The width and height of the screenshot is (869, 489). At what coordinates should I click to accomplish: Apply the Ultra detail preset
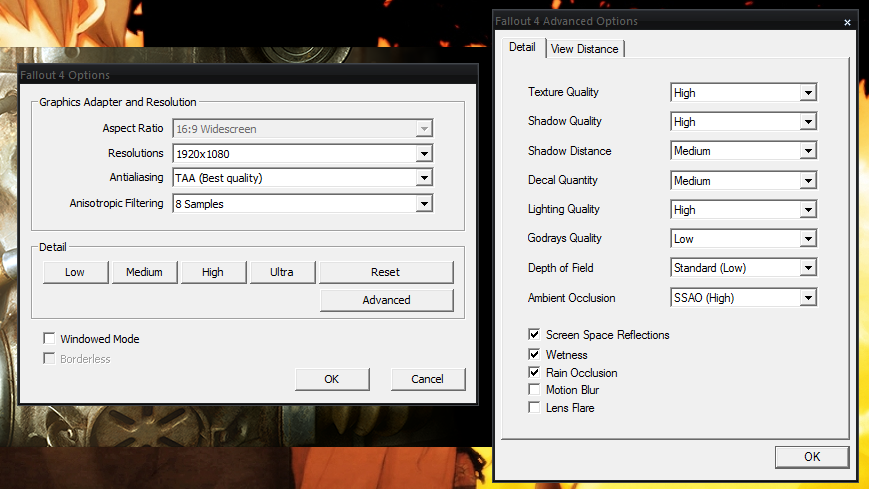tap(283, 272)
